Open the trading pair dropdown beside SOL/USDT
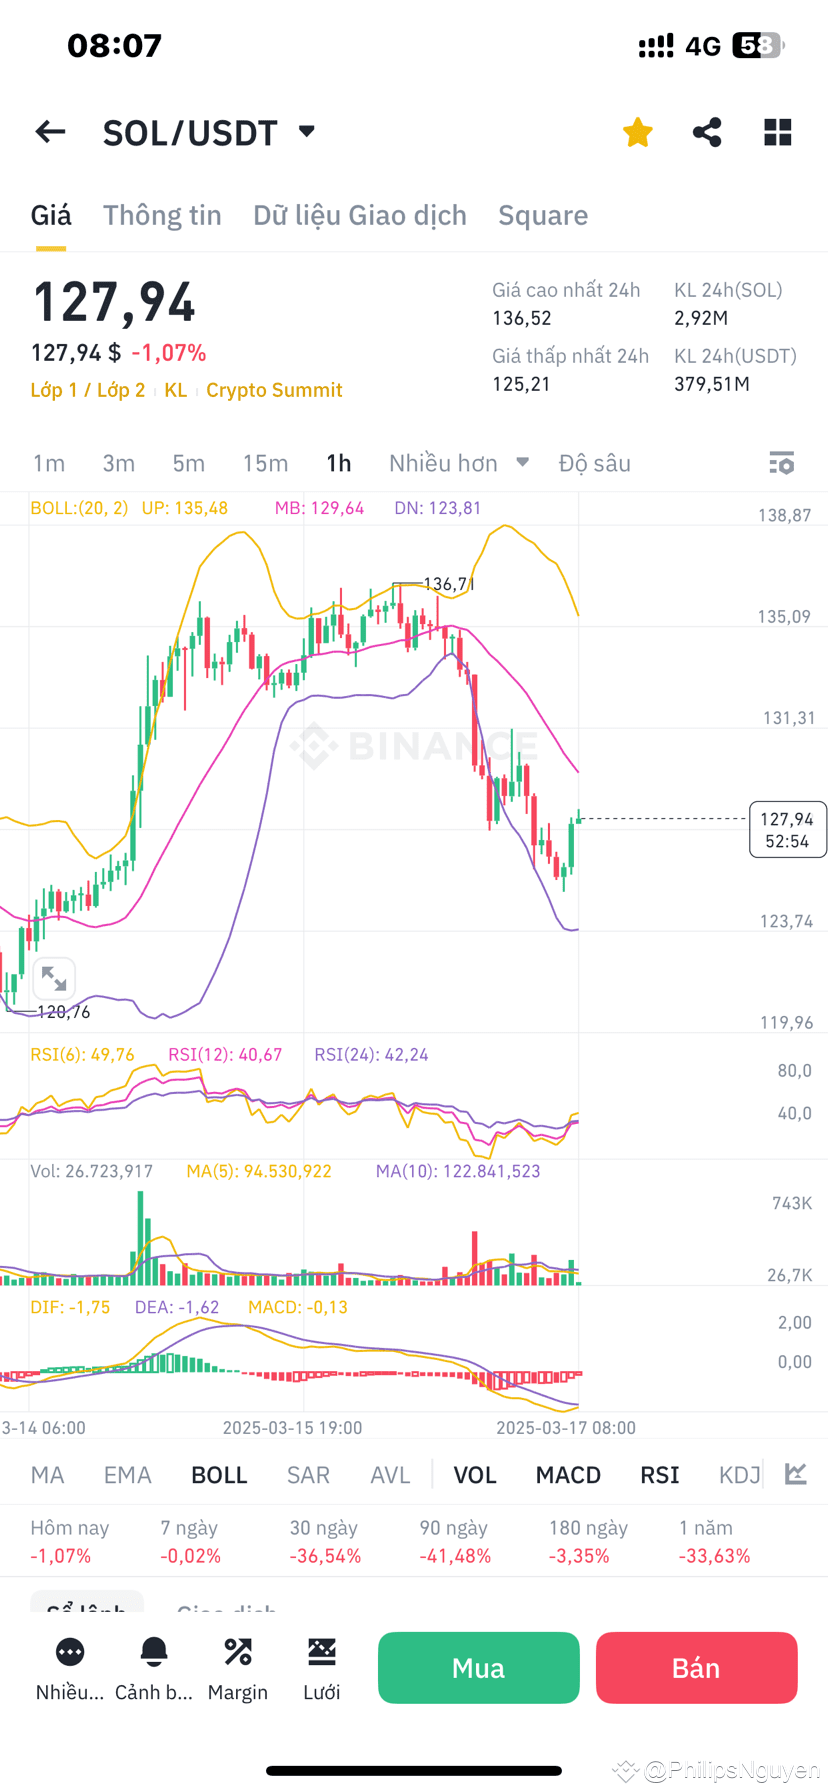The image size is (828, 1792). (305, 131)
